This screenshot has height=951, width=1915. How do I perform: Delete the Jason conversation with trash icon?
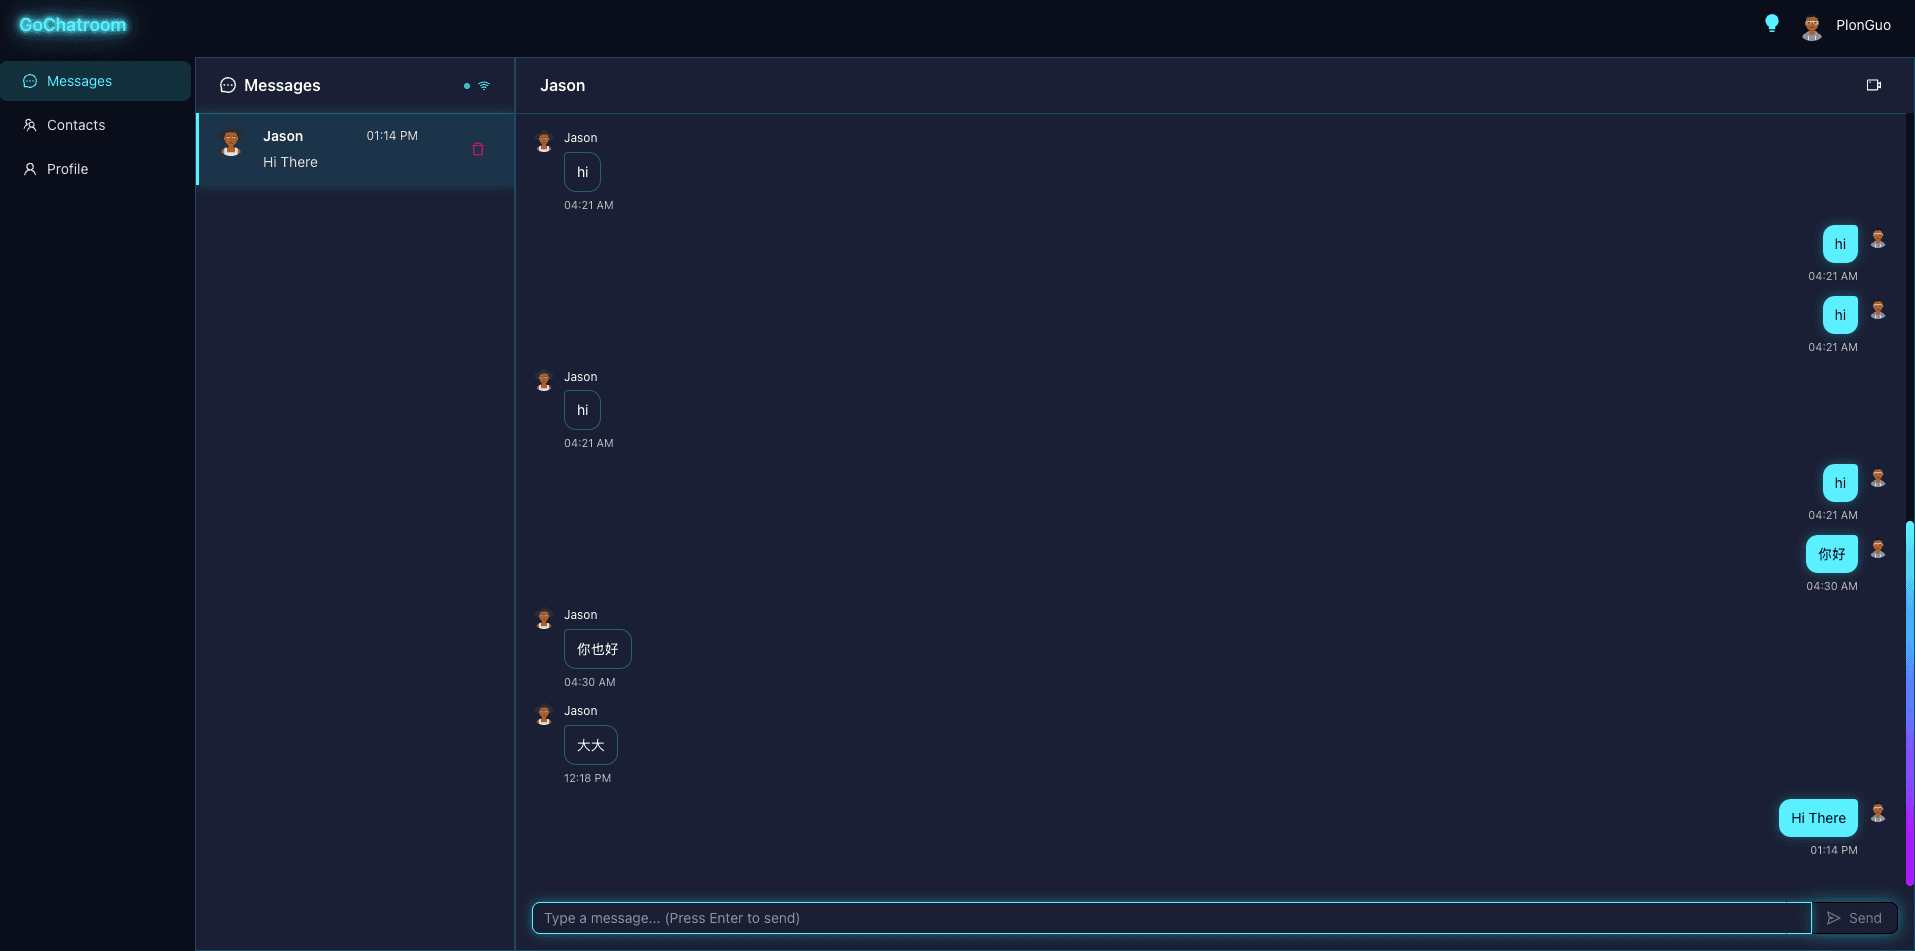click(x=478, y=149)
